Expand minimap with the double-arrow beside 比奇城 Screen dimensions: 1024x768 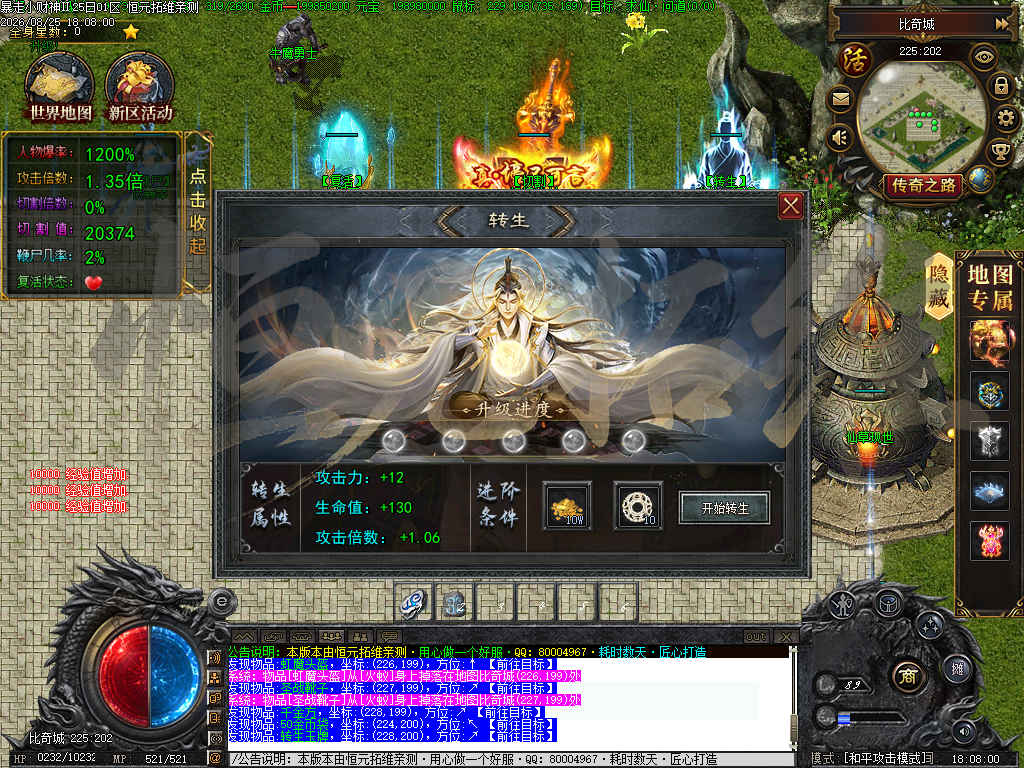(x=1002, y=24)
